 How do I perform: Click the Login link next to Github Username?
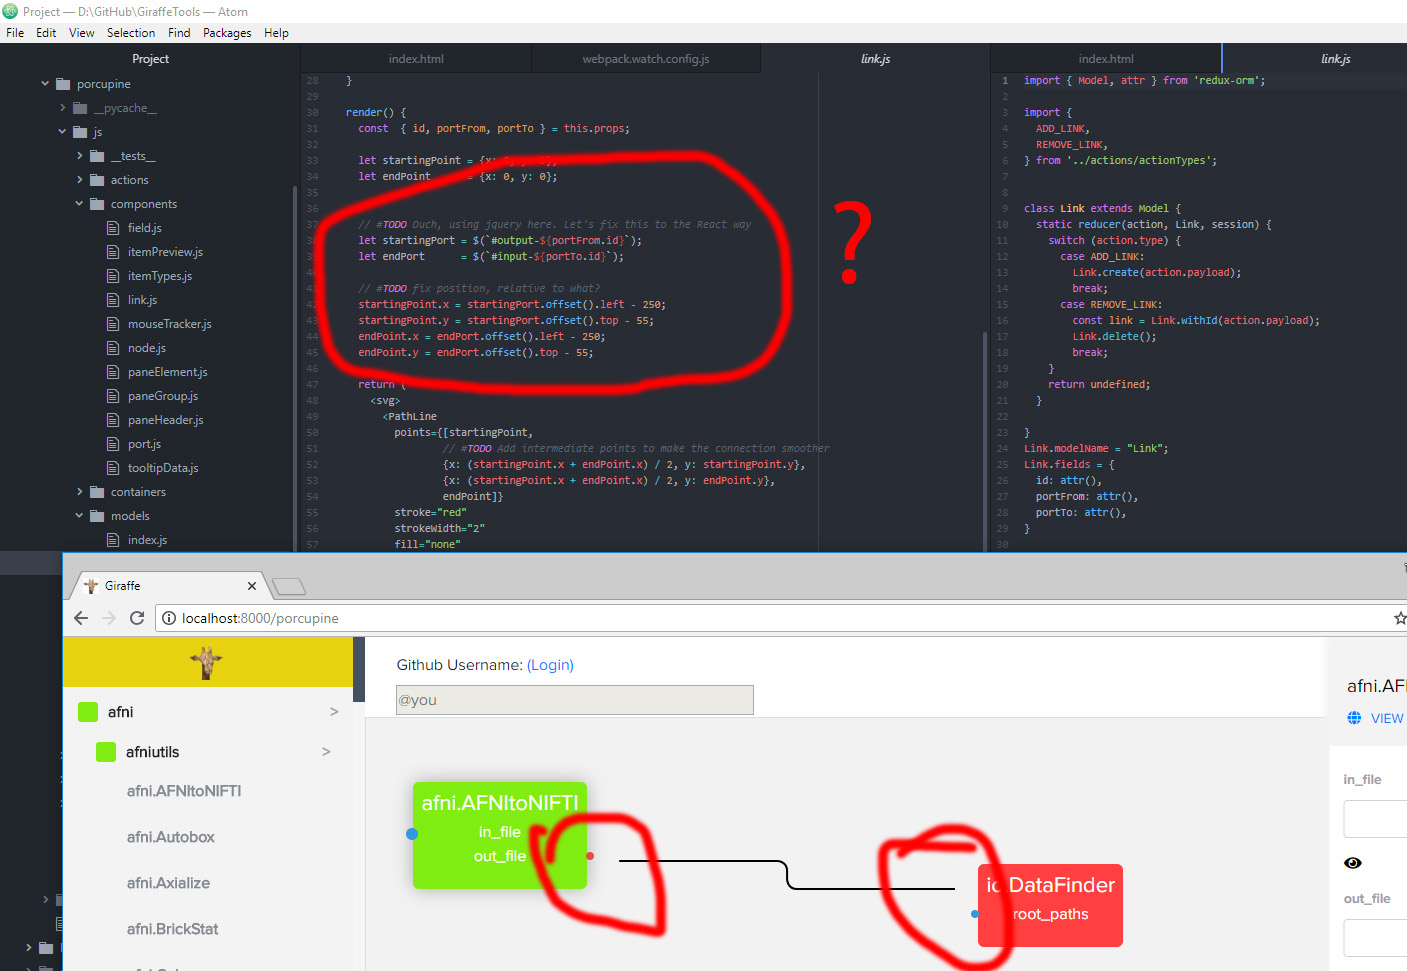(550, 664)
